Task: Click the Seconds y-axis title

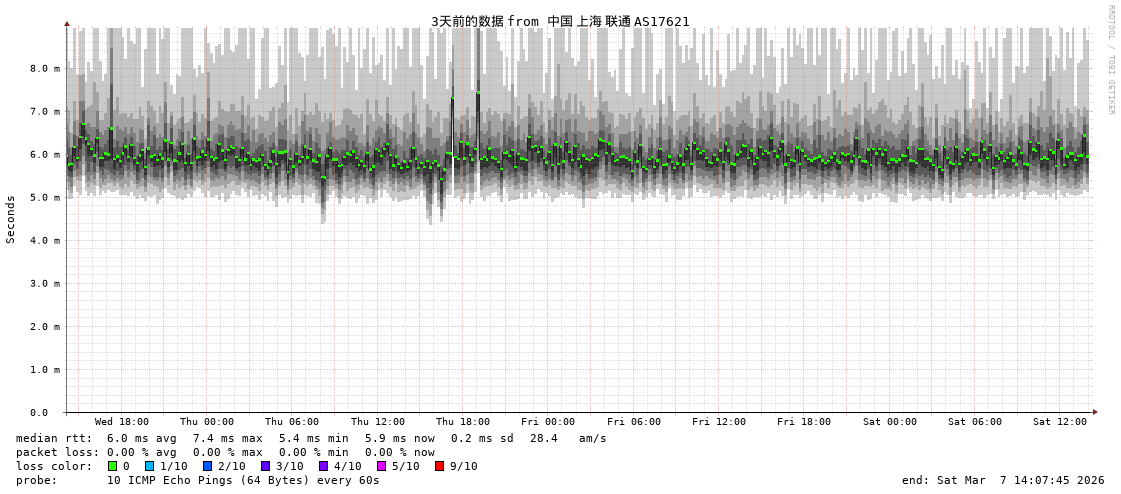Action: [11, 219]
